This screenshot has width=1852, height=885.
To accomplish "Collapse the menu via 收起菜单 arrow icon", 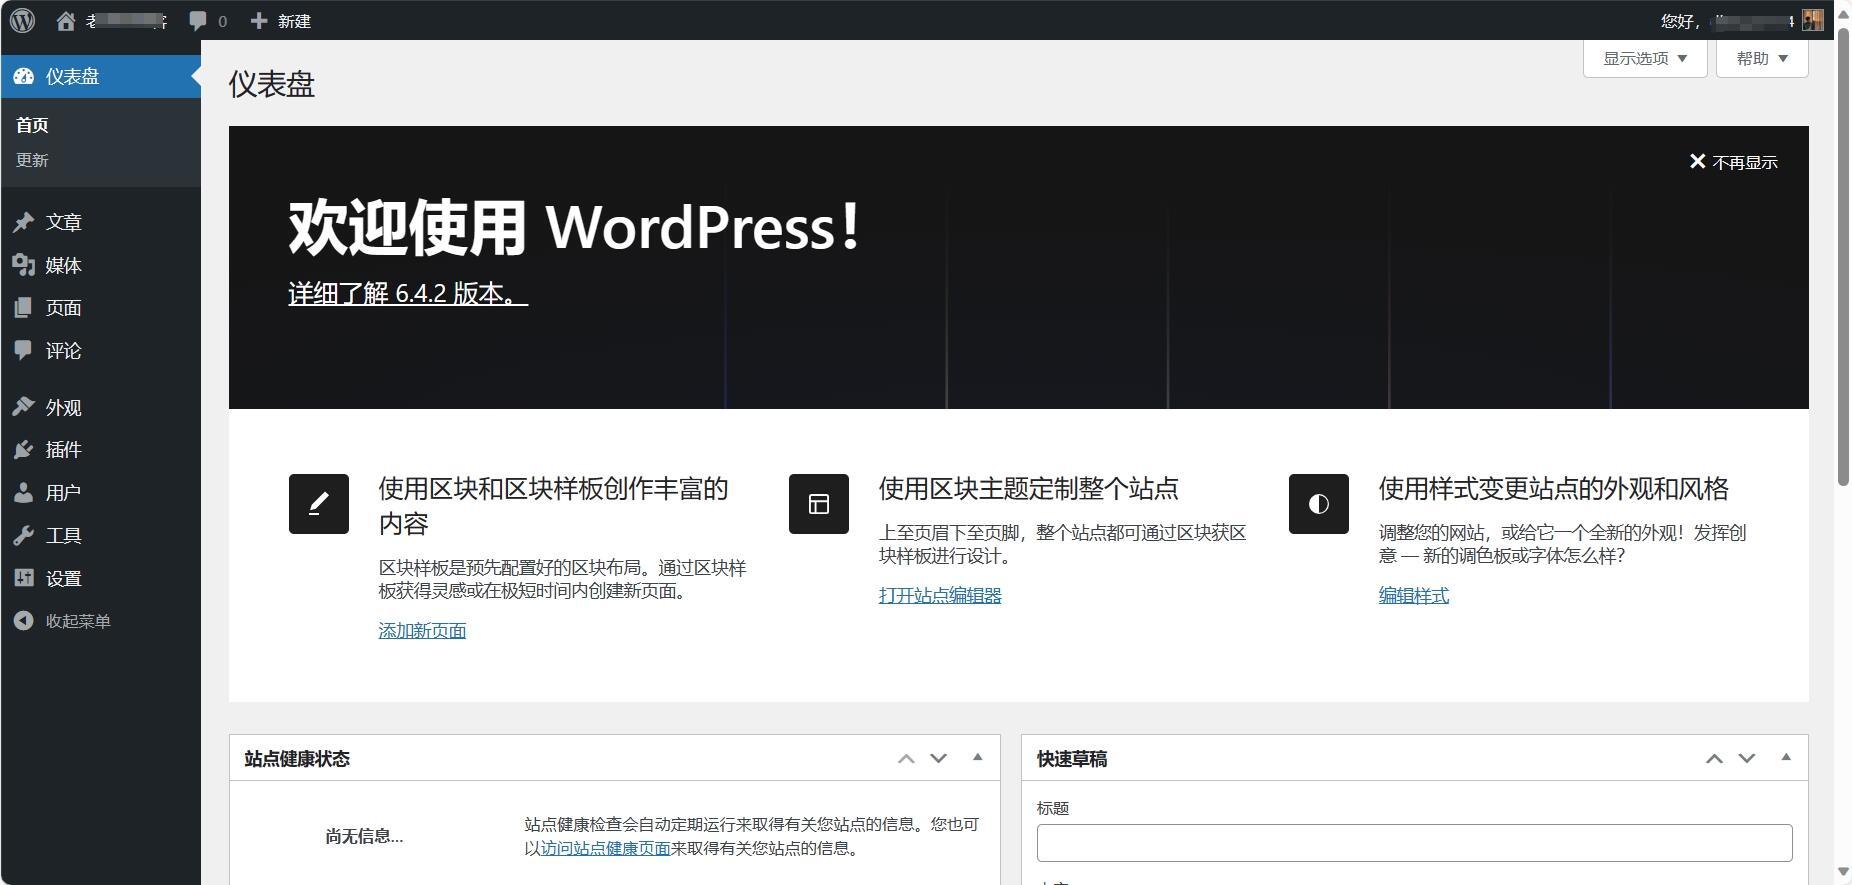I will [x=24, y=621].
